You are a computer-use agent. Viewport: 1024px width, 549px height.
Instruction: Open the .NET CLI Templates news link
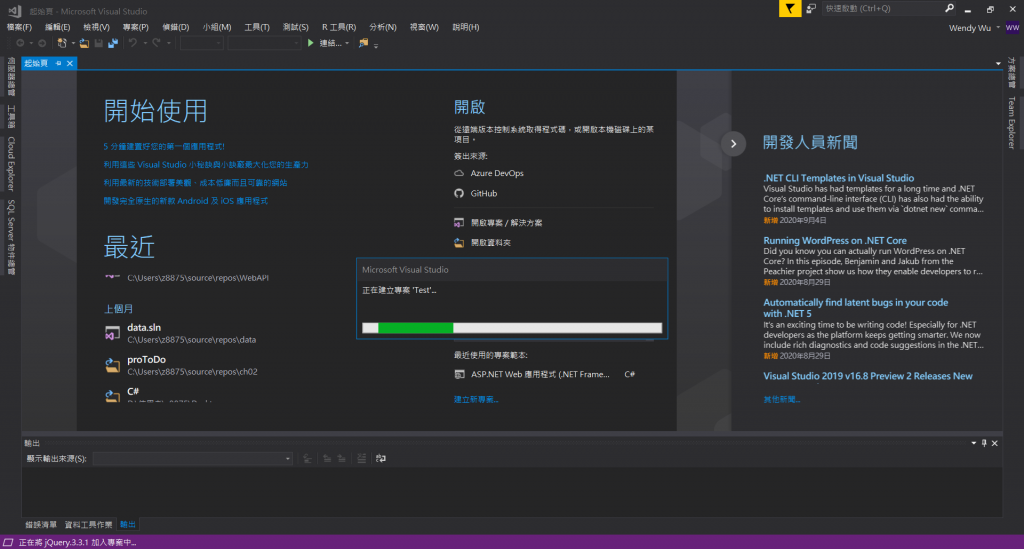[x=839, y=178]
